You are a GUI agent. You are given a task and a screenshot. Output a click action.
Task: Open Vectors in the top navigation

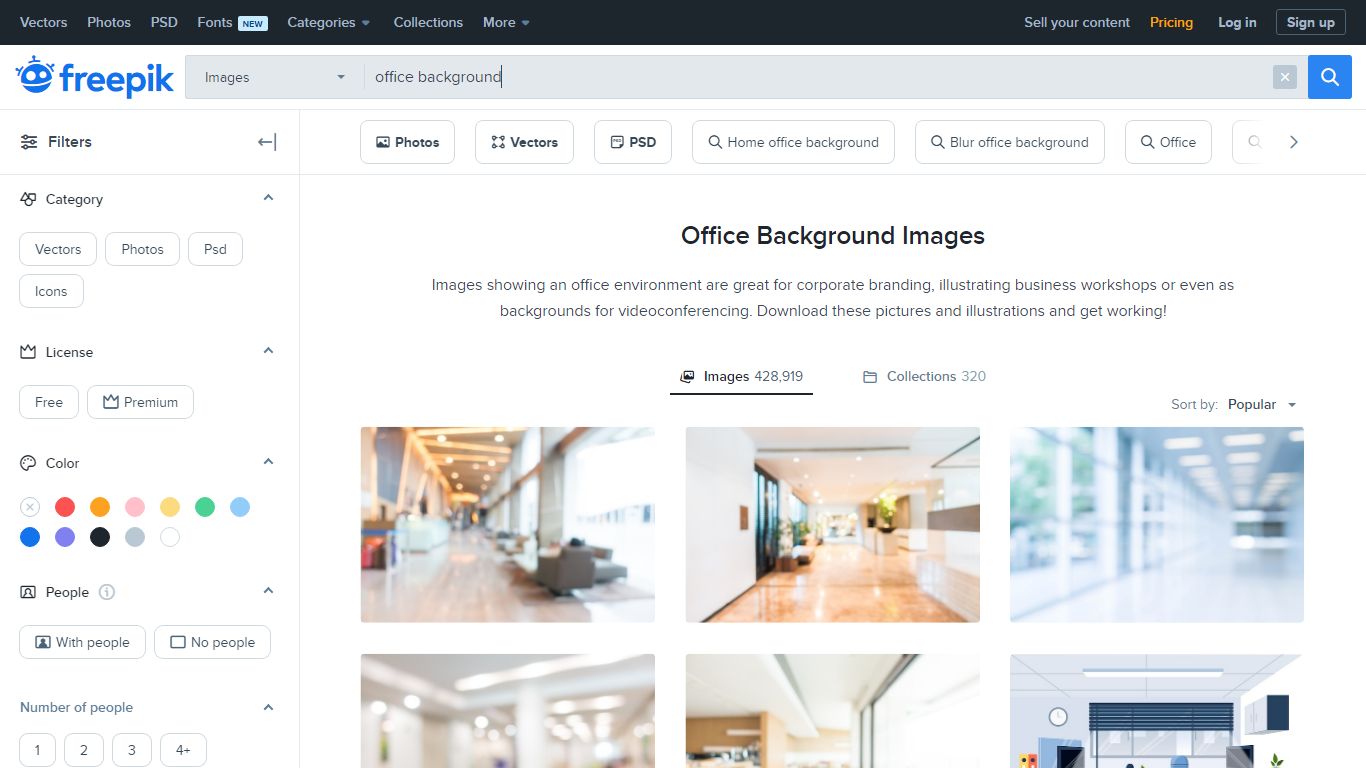pos(44,22)
